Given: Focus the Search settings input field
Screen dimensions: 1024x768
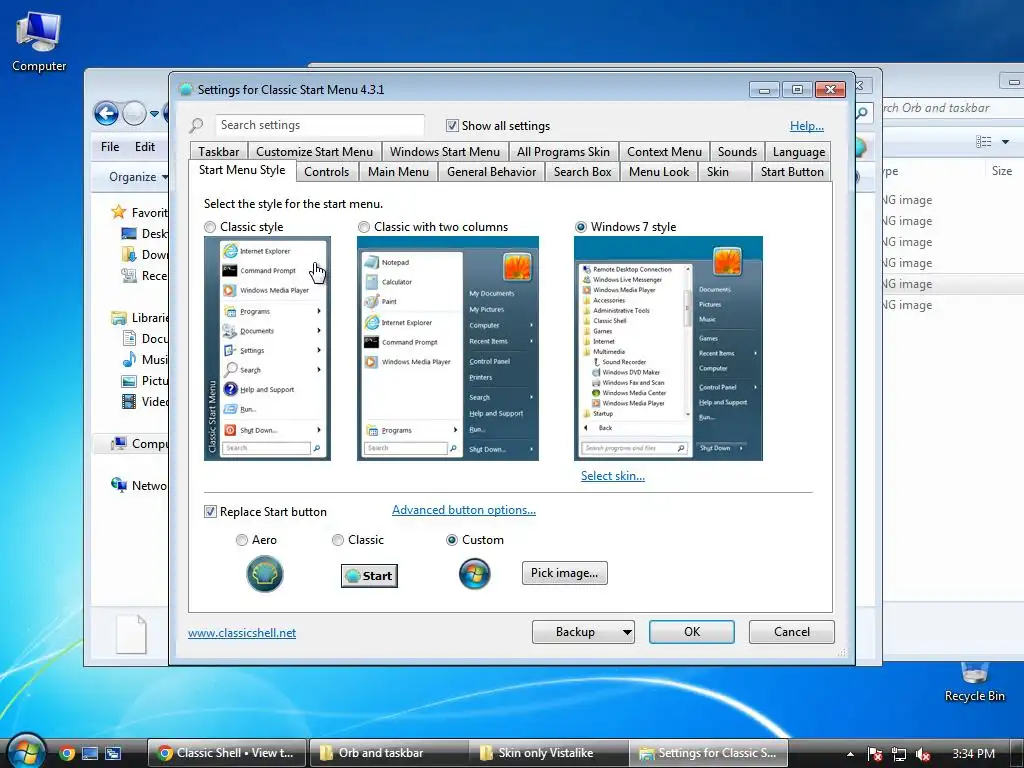Looking at the screenshot, I should click(319, 125).
